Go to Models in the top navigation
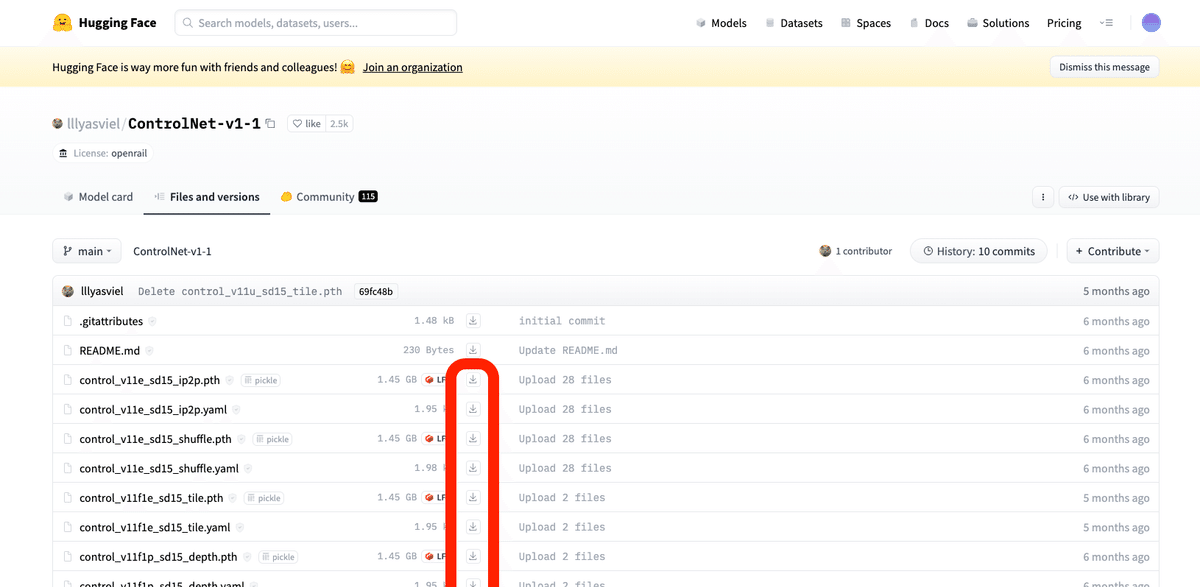The height and width of the screenshot is (587, 1200). [x=721, y=23]
